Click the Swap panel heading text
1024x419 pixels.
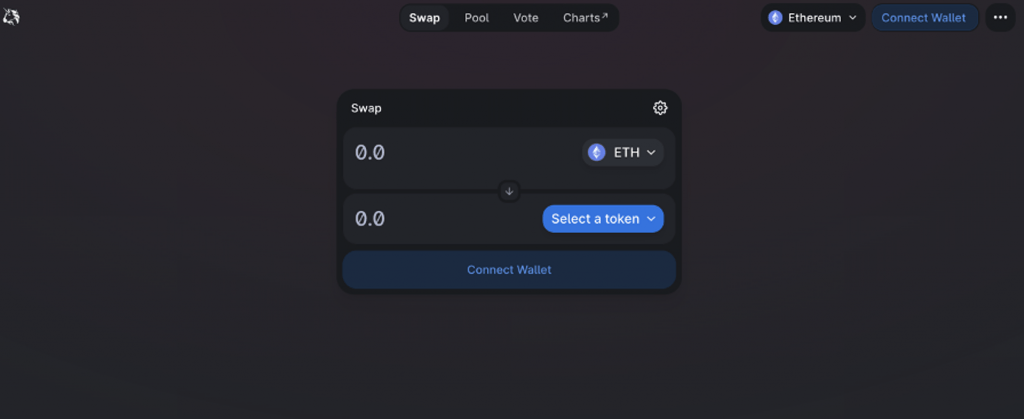point(366,108)
